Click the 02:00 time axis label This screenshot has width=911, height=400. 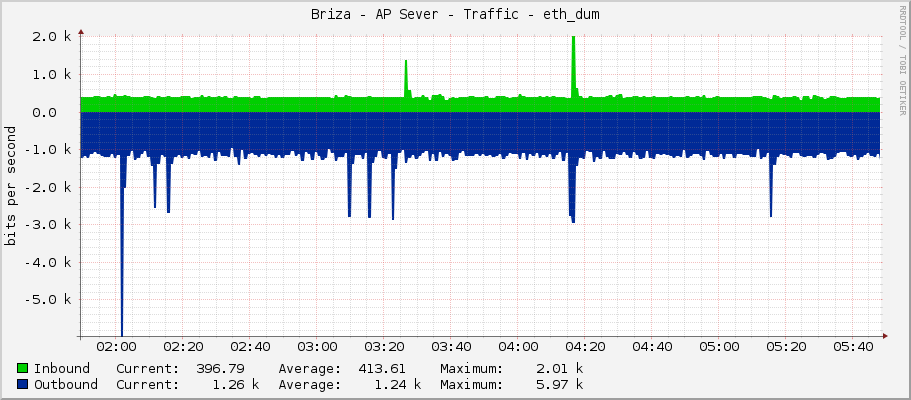click(x=115, y=347)
